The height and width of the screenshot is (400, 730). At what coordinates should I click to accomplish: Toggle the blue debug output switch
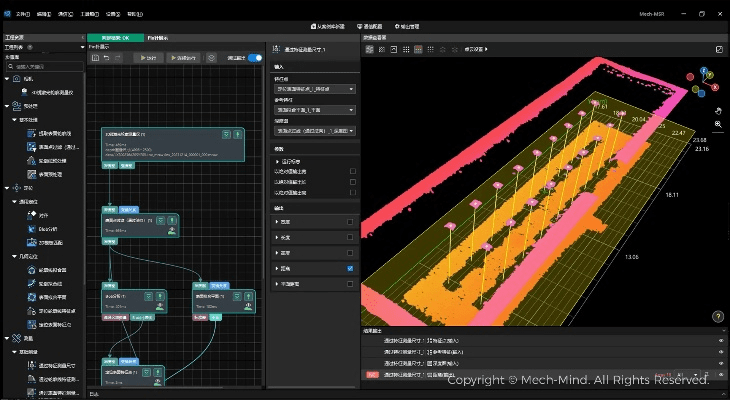tap(255, 58)
